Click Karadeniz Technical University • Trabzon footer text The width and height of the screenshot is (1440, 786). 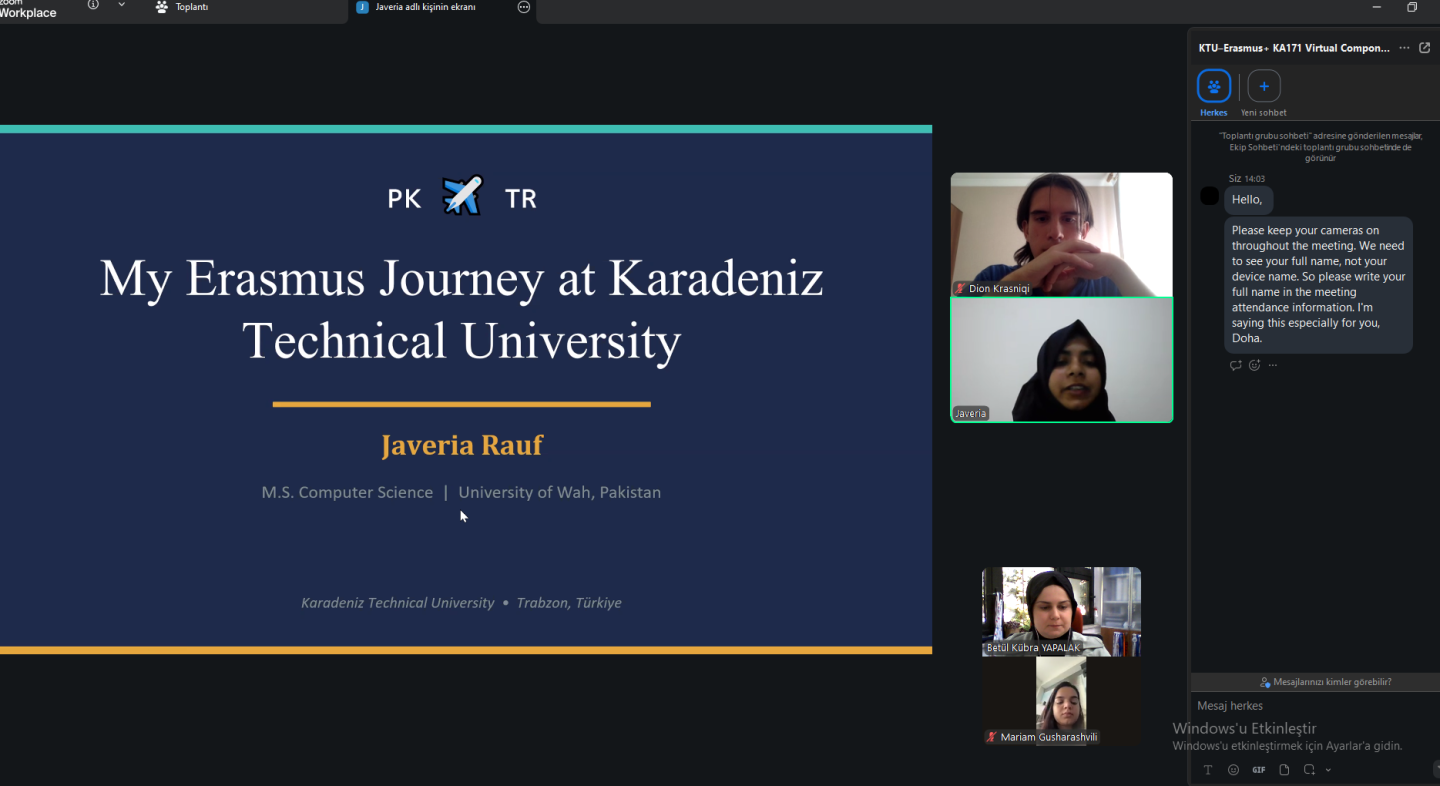(x=461, y=603)
